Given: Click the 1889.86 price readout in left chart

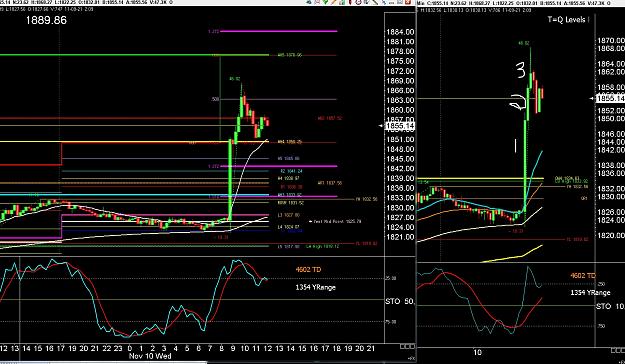Looking at the screenshot, I should [46, 20].
